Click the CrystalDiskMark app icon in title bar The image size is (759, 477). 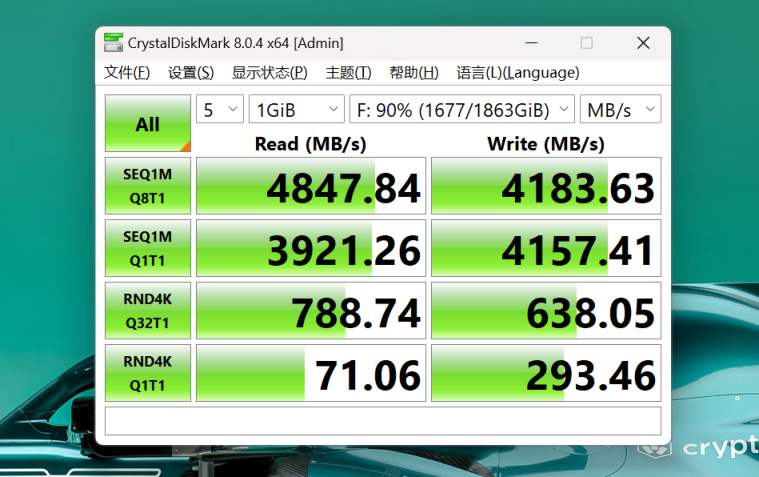pos(113,43)
